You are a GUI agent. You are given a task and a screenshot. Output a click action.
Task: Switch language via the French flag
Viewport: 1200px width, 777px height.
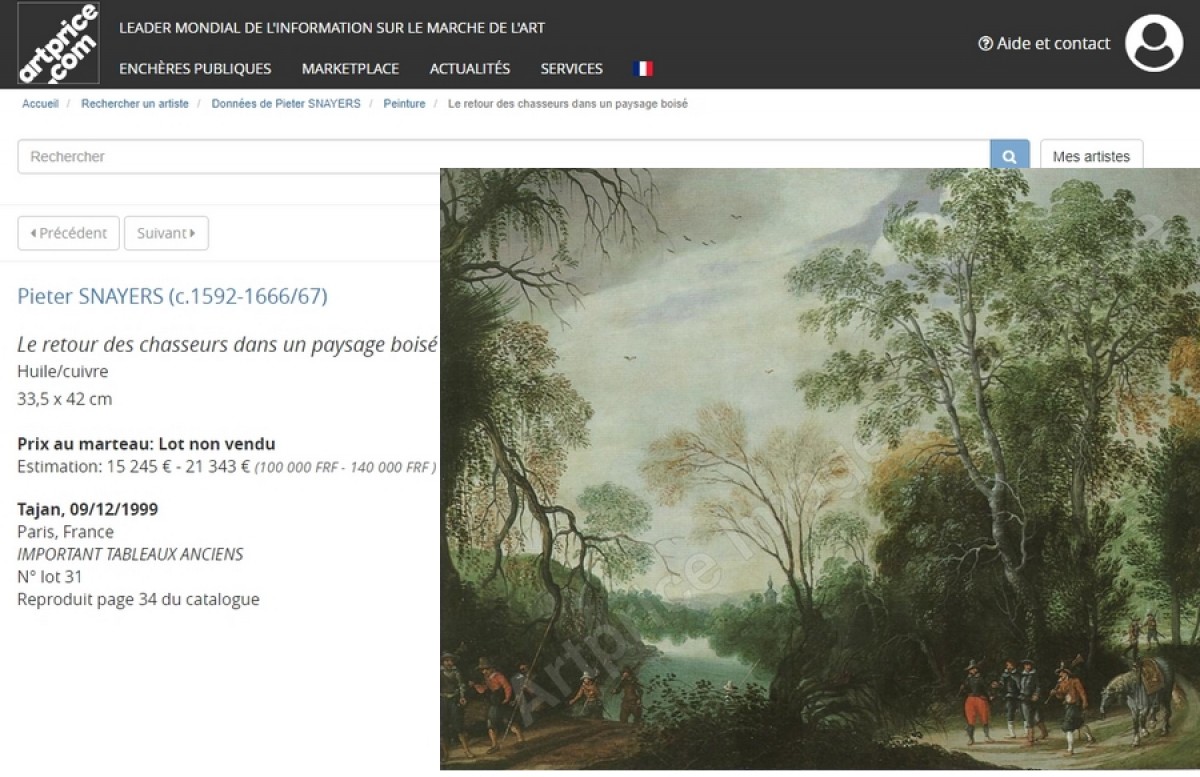[x=643, y=69]
